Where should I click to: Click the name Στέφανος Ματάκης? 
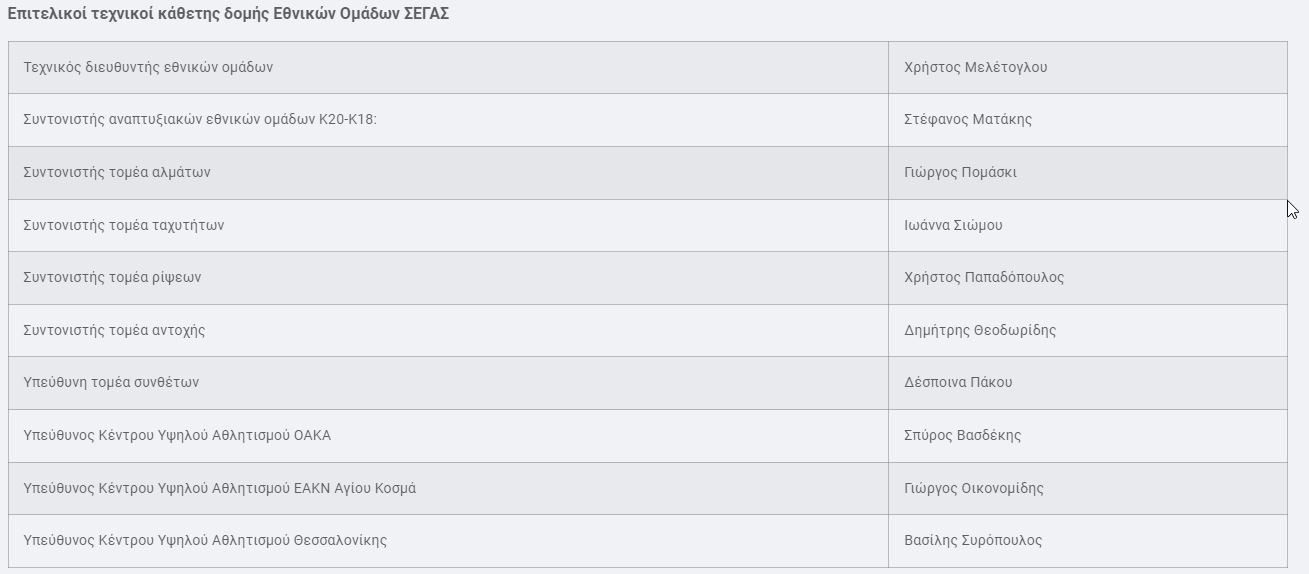(x=967, y=120)
